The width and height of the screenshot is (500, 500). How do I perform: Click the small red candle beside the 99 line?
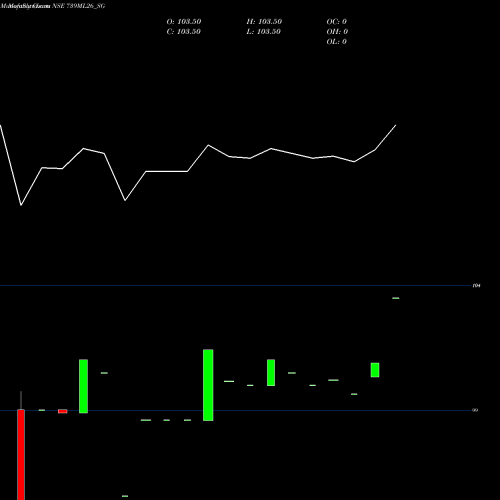[63, 411]
